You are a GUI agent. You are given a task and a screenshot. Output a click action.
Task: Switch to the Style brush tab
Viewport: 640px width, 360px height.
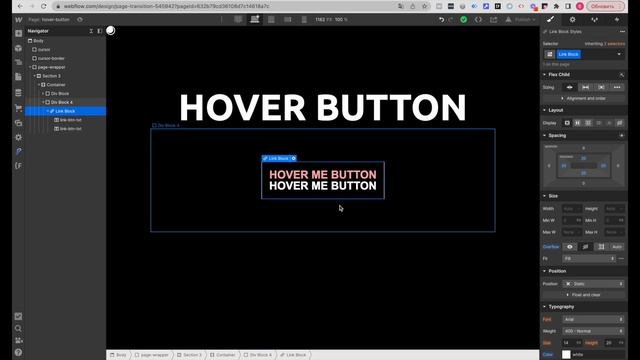[551, 19]
